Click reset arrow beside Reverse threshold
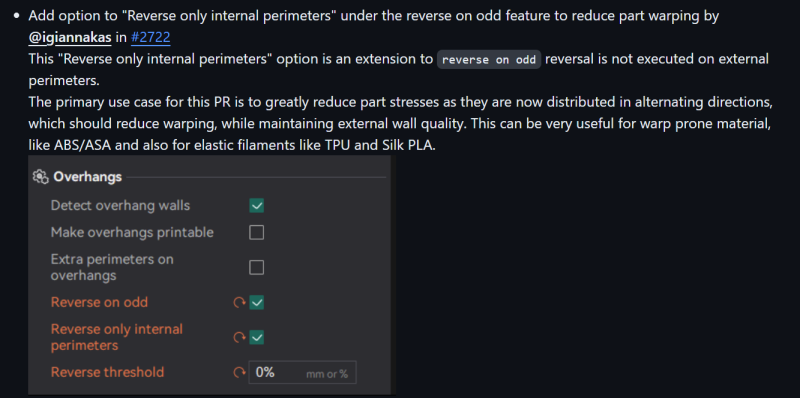This screenshot has width=800, height=398. pyautogui.click(x=239, y=372)
